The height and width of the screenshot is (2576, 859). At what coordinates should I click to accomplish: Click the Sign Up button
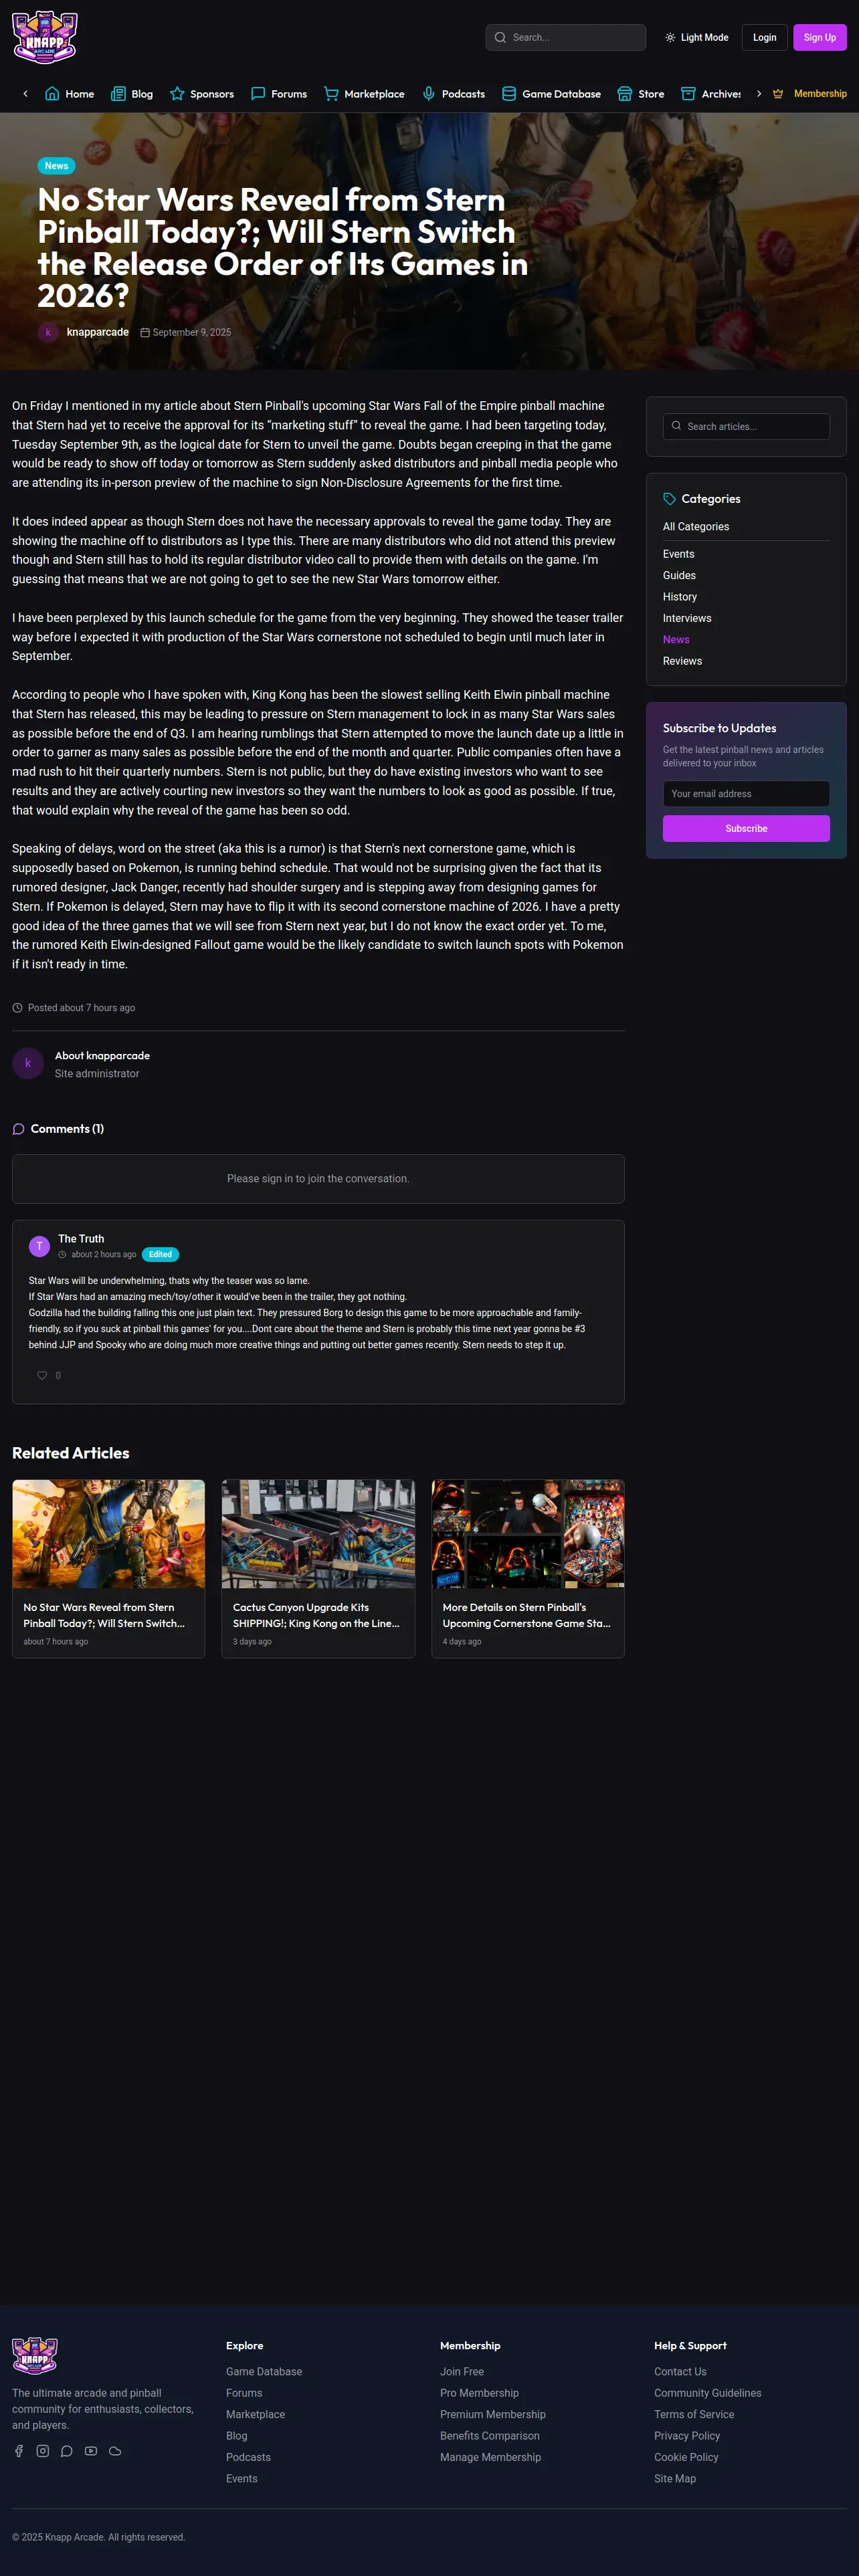tap(820, 38)
